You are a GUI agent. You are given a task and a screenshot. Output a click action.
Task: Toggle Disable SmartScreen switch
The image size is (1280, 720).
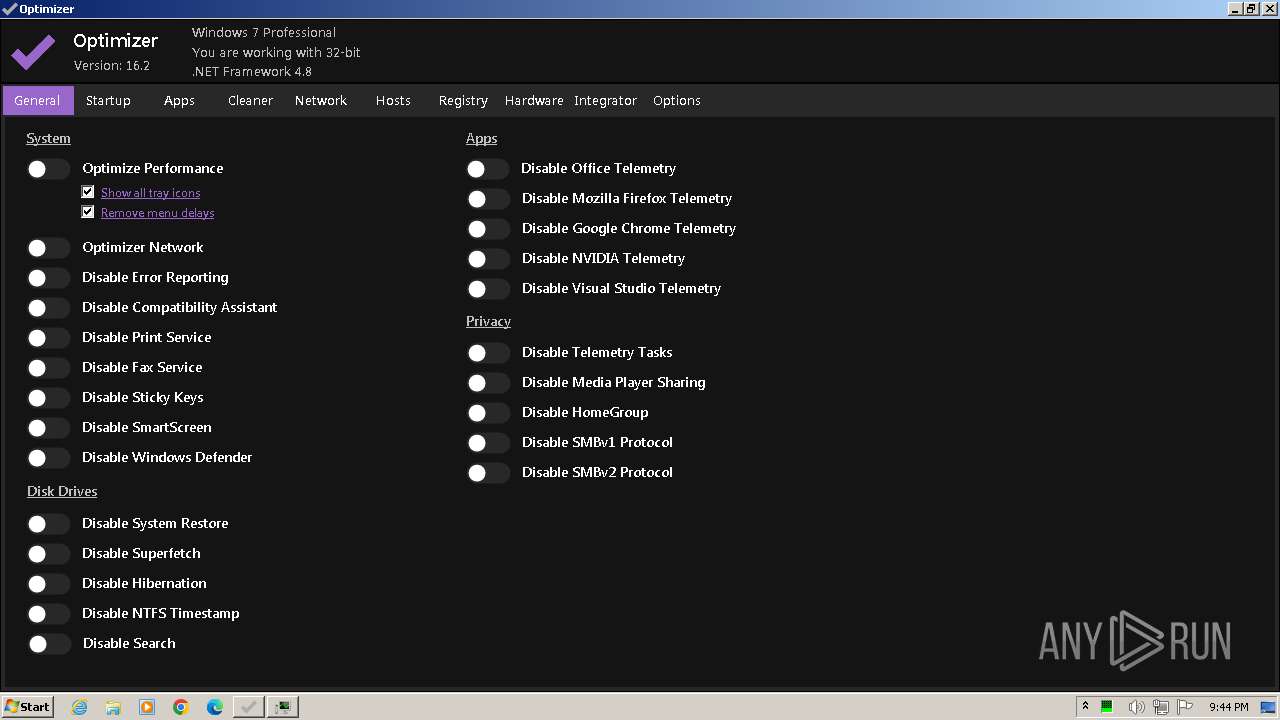(48, 428)
